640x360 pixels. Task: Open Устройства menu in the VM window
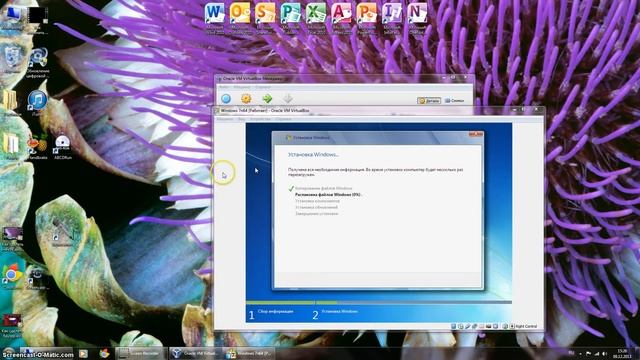pyautogui.click(x=260, y=119)
